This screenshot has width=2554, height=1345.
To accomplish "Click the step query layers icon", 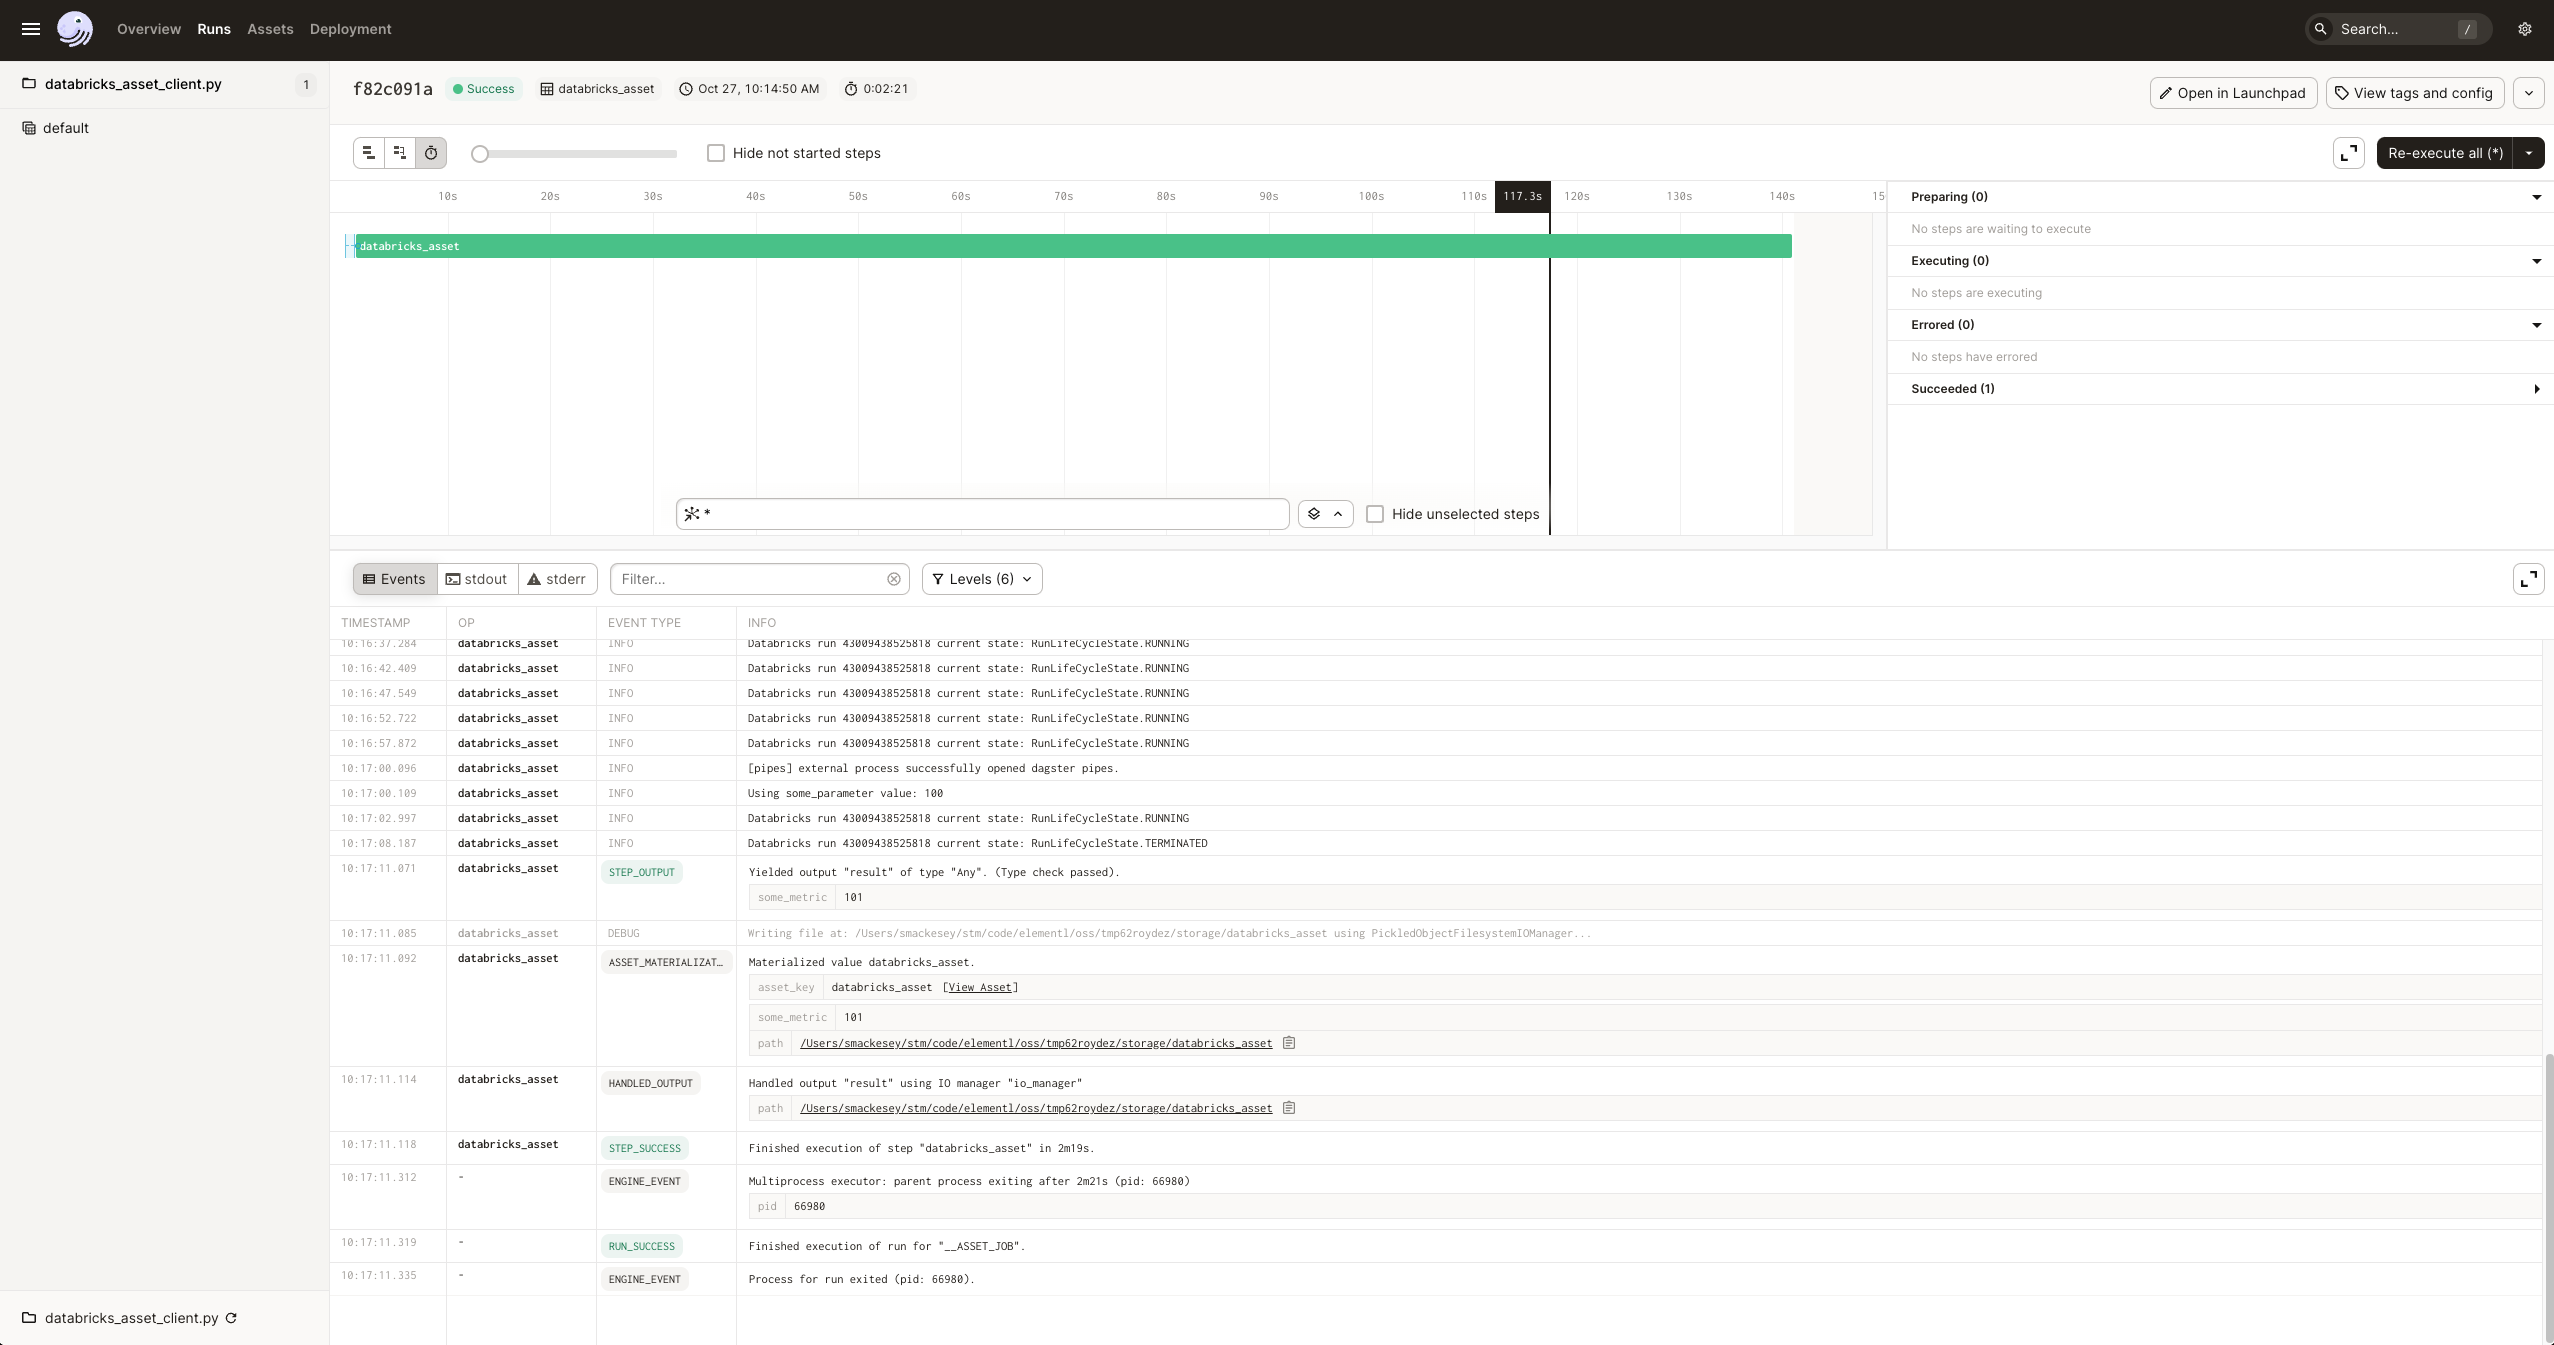I will (1312, 514).
